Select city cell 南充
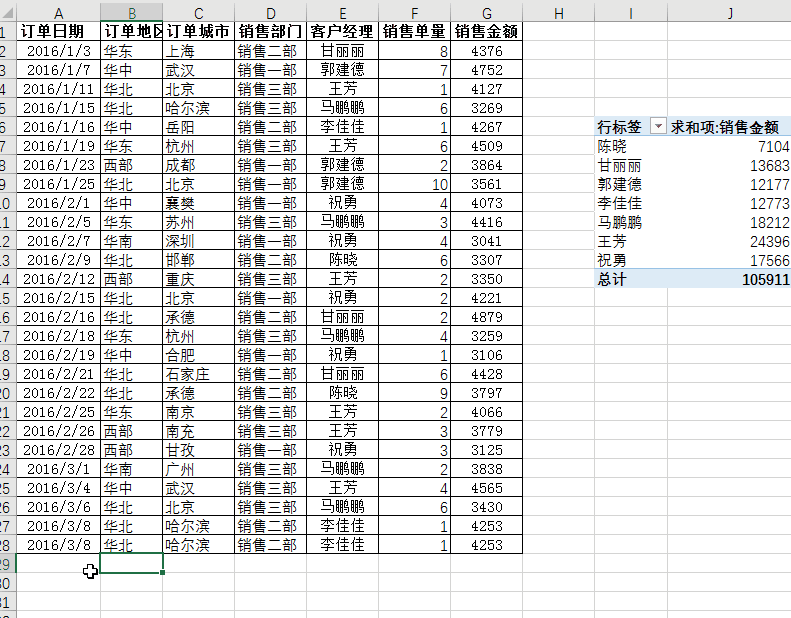 (199, 431)
